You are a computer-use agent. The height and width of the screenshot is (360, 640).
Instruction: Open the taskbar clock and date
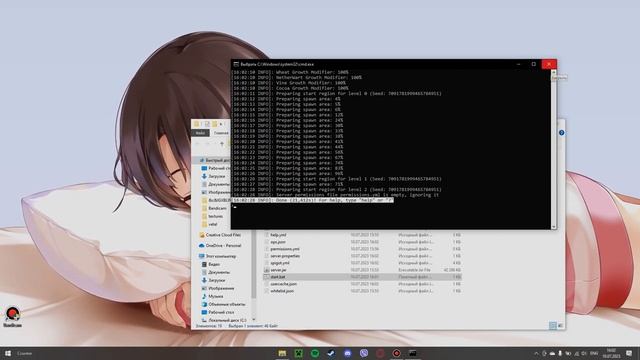[611, 353]
